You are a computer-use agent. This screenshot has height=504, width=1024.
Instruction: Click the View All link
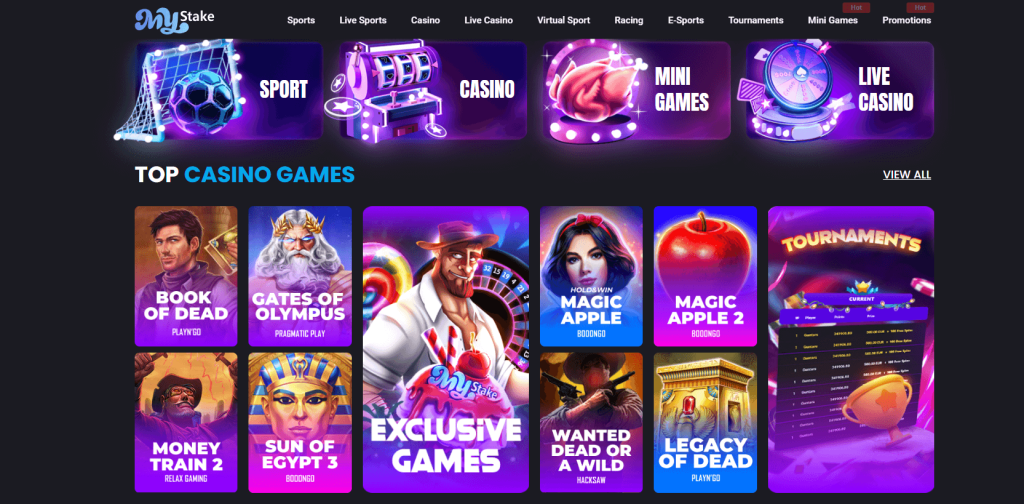tap(907, 174)
